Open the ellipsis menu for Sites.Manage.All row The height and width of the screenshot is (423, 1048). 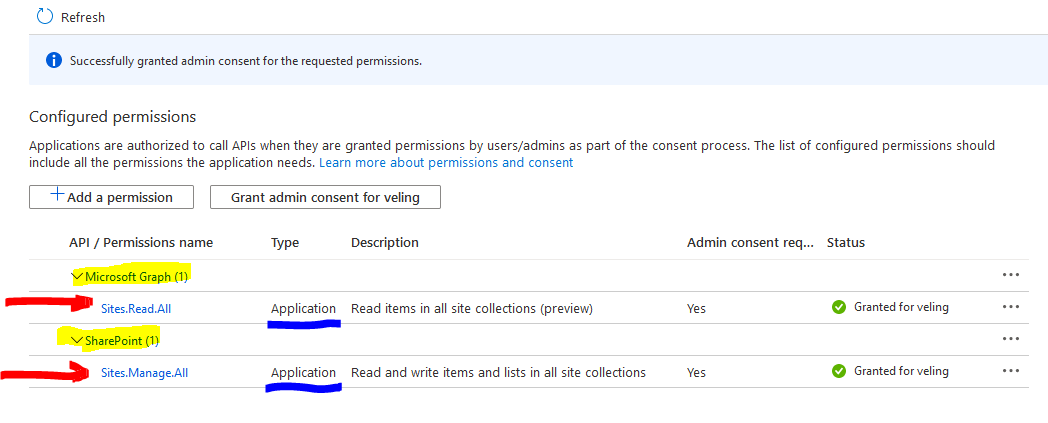[1011, 371]
